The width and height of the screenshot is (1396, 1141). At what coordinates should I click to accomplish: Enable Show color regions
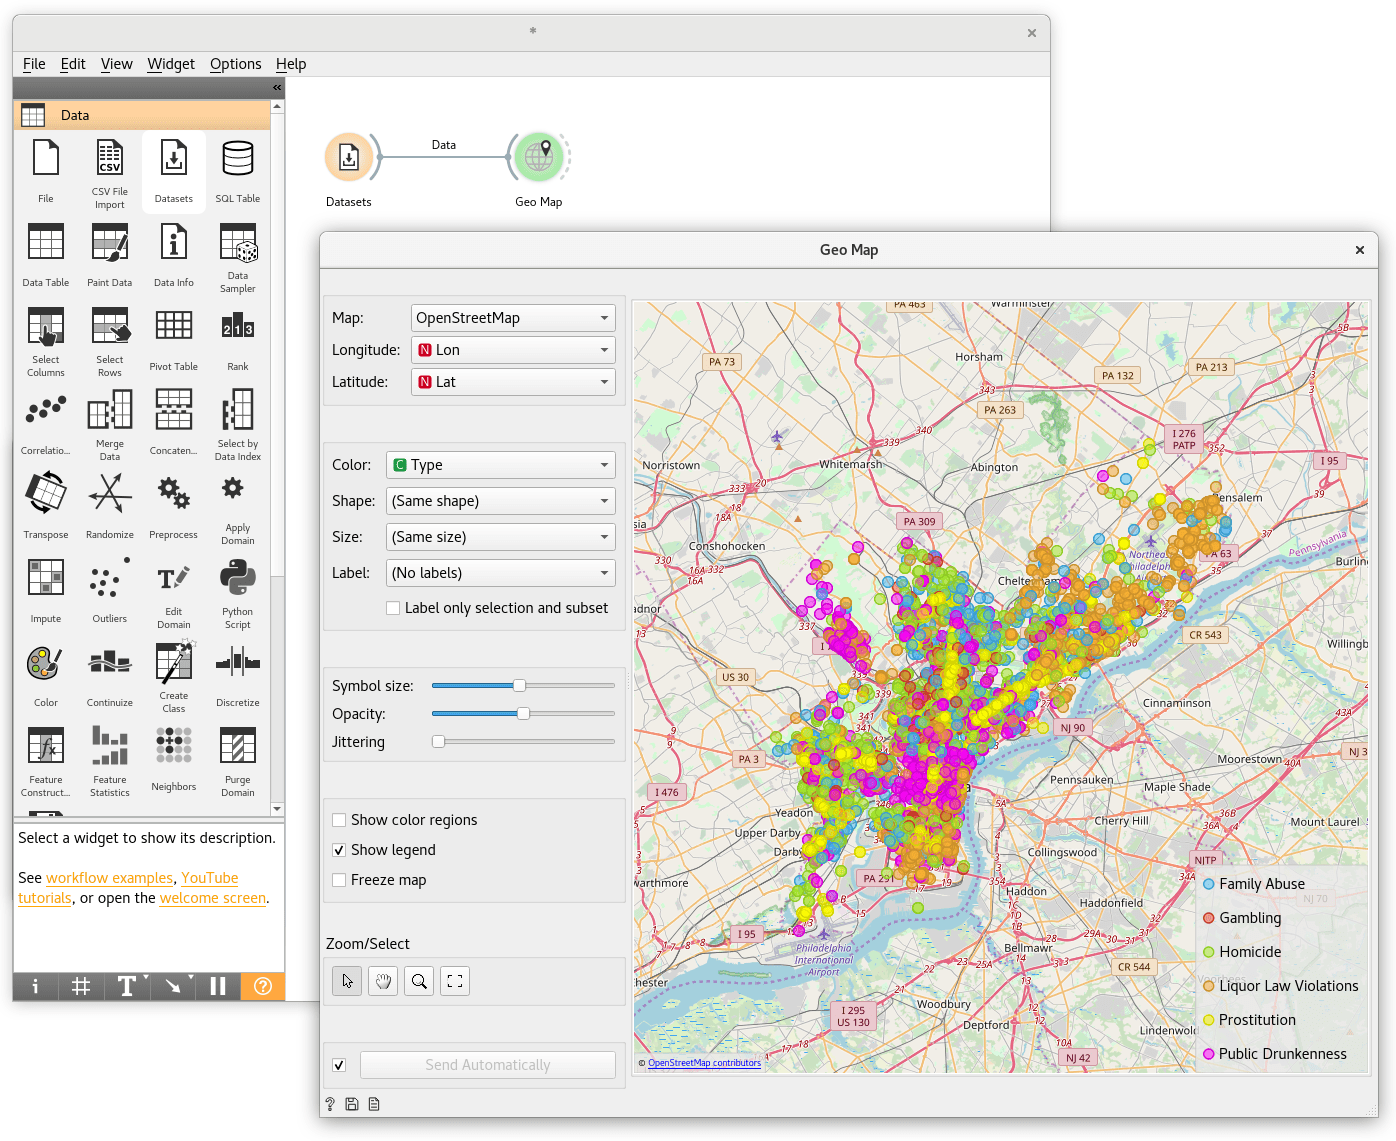click(x=339, y=819)
